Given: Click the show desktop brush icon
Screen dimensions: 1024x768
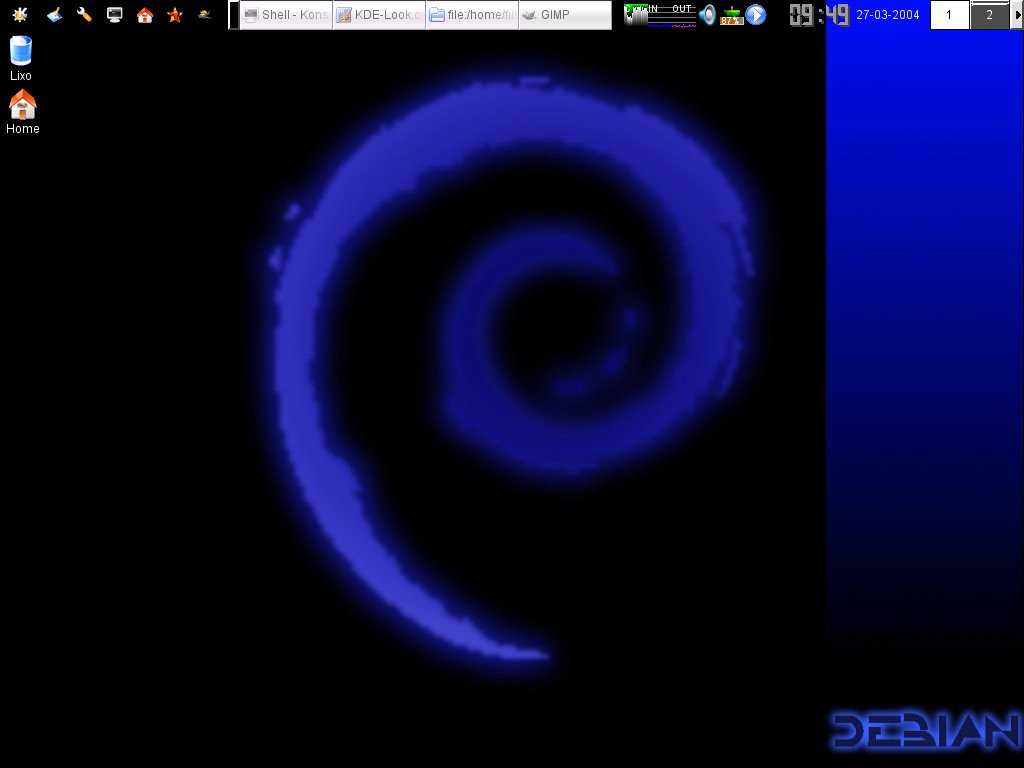Looking at the screenshot, I should click(54, 14).
